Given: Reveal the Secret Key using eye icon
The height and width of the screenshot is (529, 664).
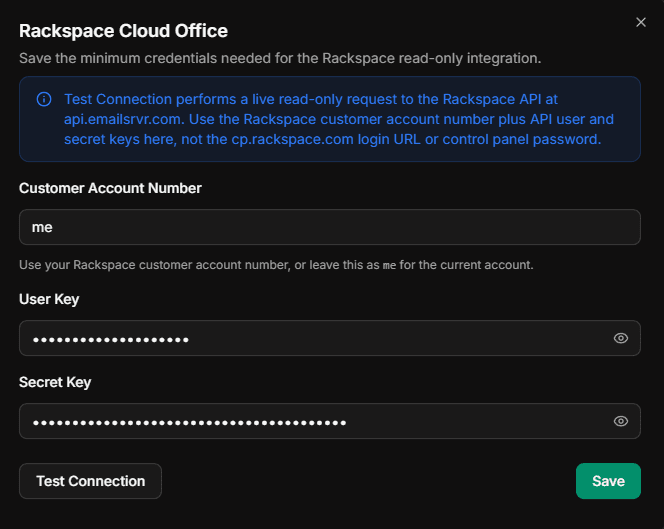Looking at the screenshot, I should pyautogui.click(x=621, y=421).
